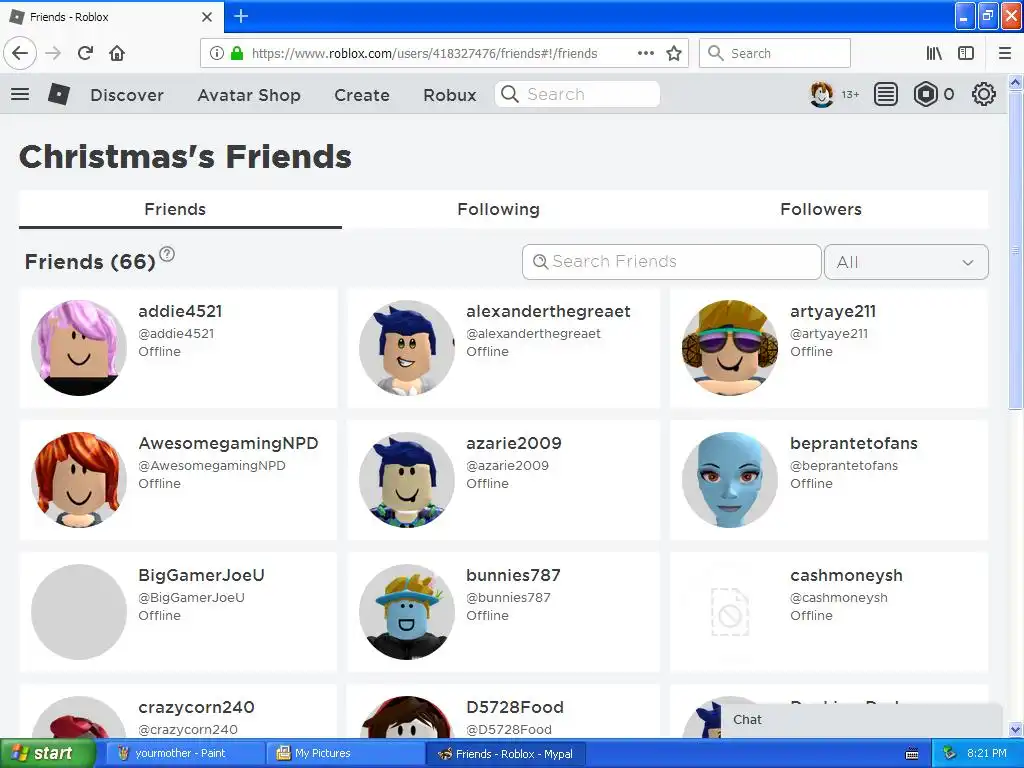Click the Robux balance icon
Screen dimensions: 1024x768
click(925, 95)
